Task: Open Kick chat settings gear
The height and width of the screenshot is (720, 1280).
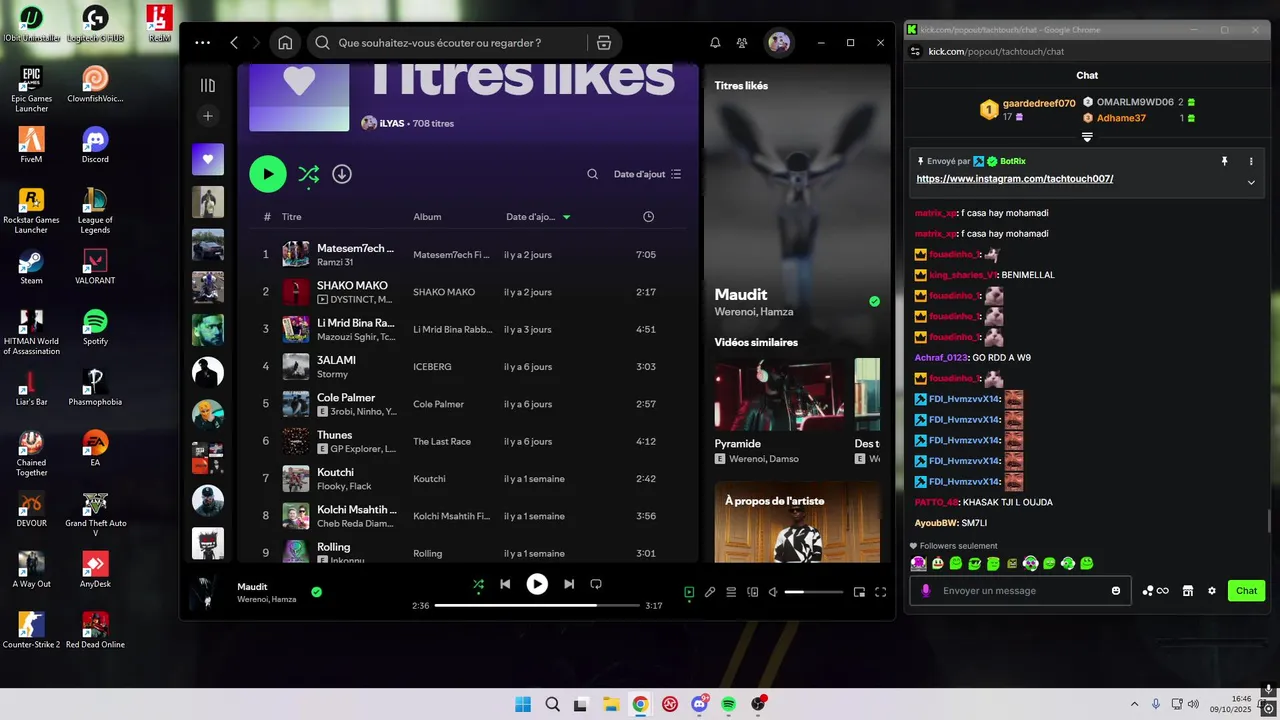Action: [1212, 591]
